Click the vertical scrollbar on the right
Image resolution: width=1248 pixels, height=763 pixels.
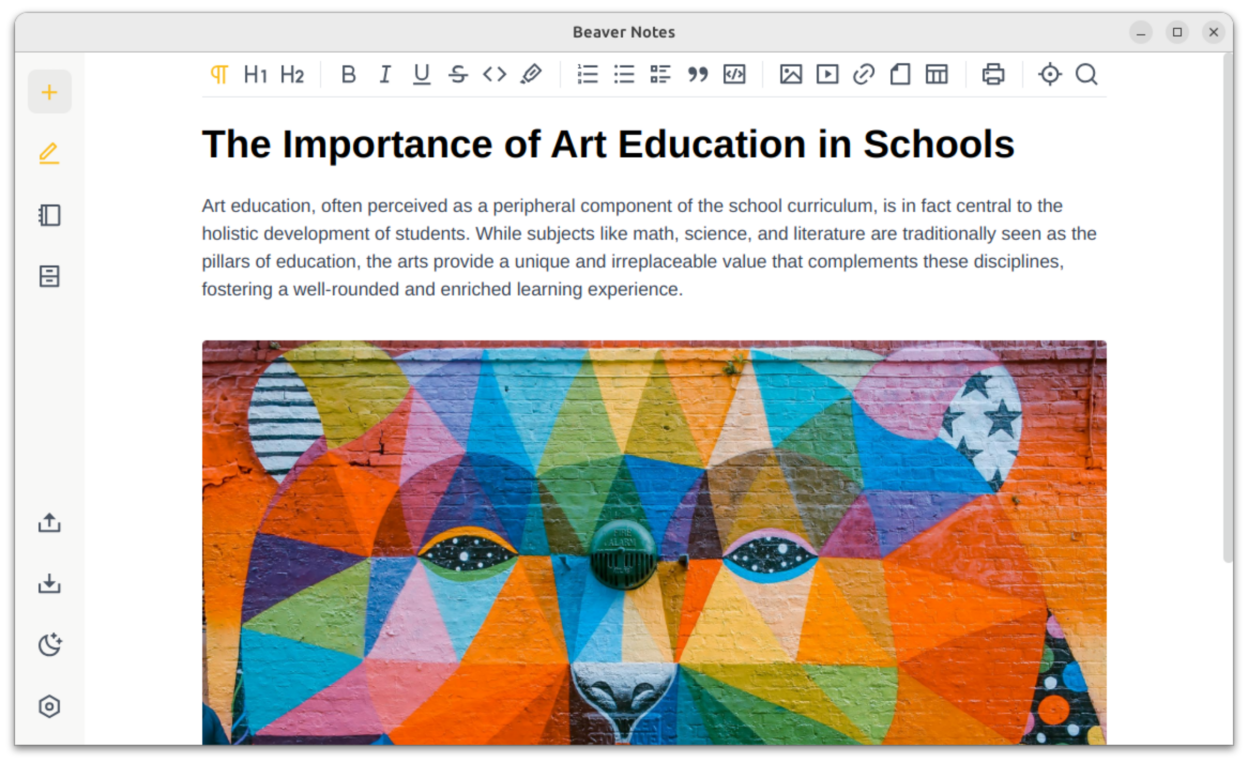1228,308
